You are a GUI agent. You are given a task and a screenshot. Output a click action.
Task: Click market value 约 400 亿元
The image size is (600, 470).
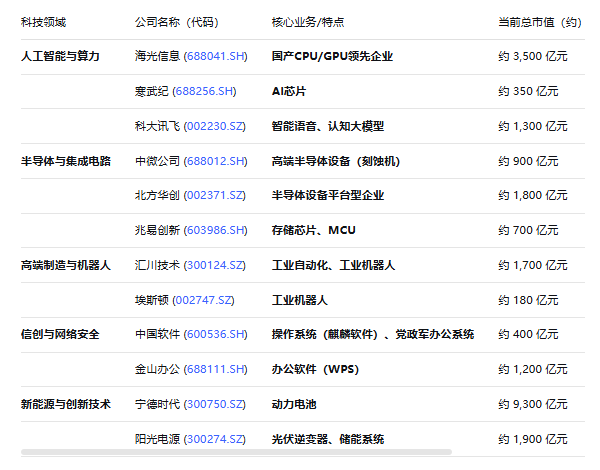click(528, 334)
